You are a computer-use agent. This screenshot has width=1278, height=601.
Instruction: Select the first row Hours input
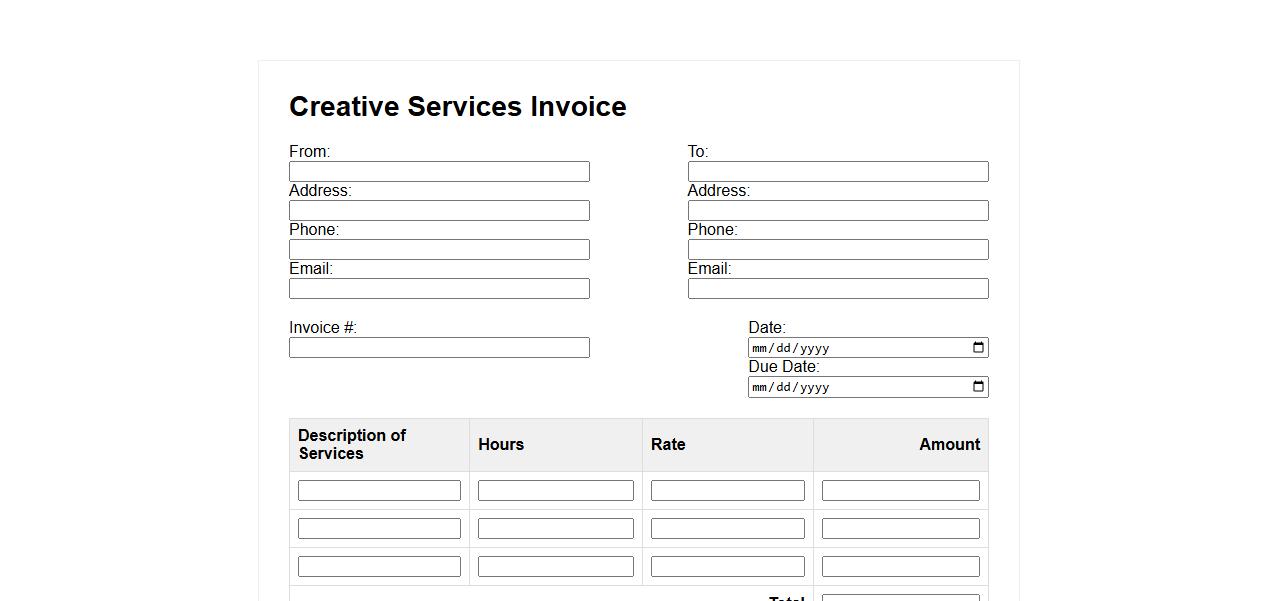(x=555, y=491)
